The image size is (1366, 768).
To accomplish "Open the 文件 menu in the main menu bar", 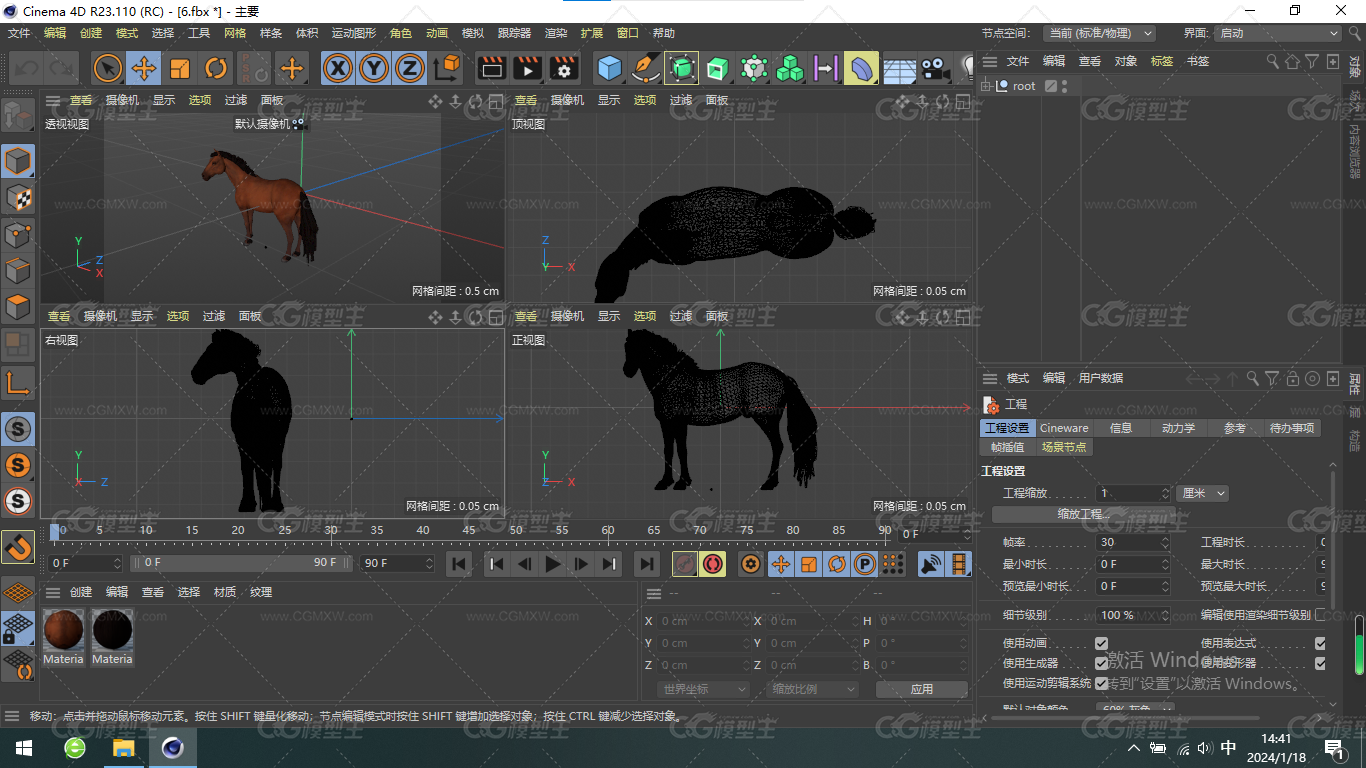I will tap(19, 33).
